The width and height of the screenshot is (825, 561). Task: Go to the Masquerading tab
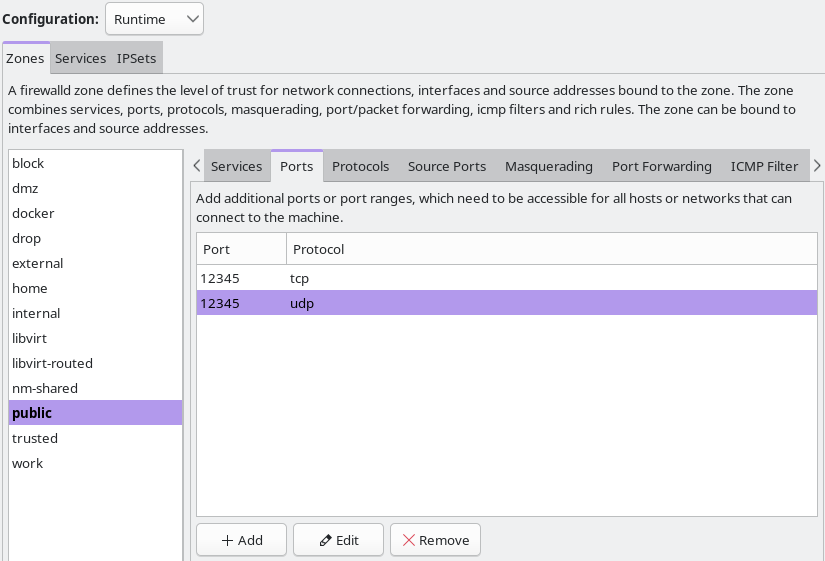(549, 166)
